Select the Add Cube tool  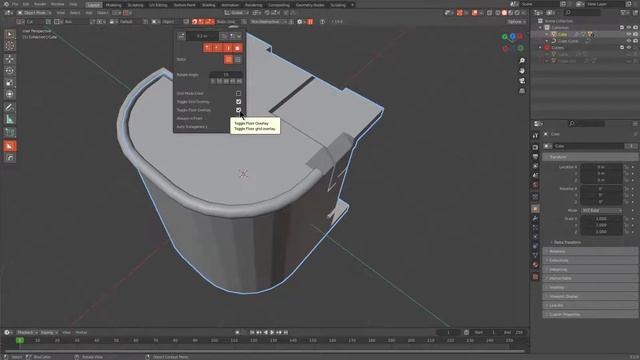pos(10,132)
